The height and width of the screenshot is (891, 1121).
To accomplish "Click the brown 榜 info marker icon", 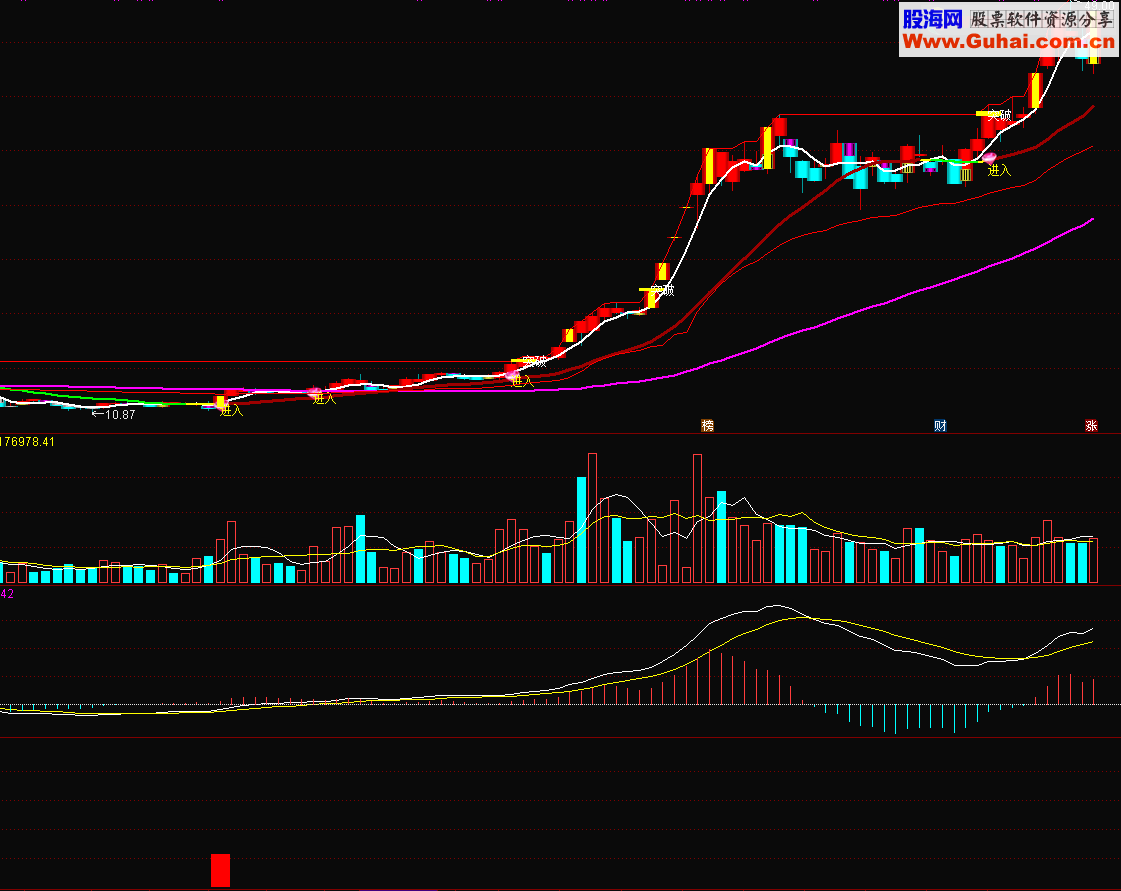I will pos(708,425).
